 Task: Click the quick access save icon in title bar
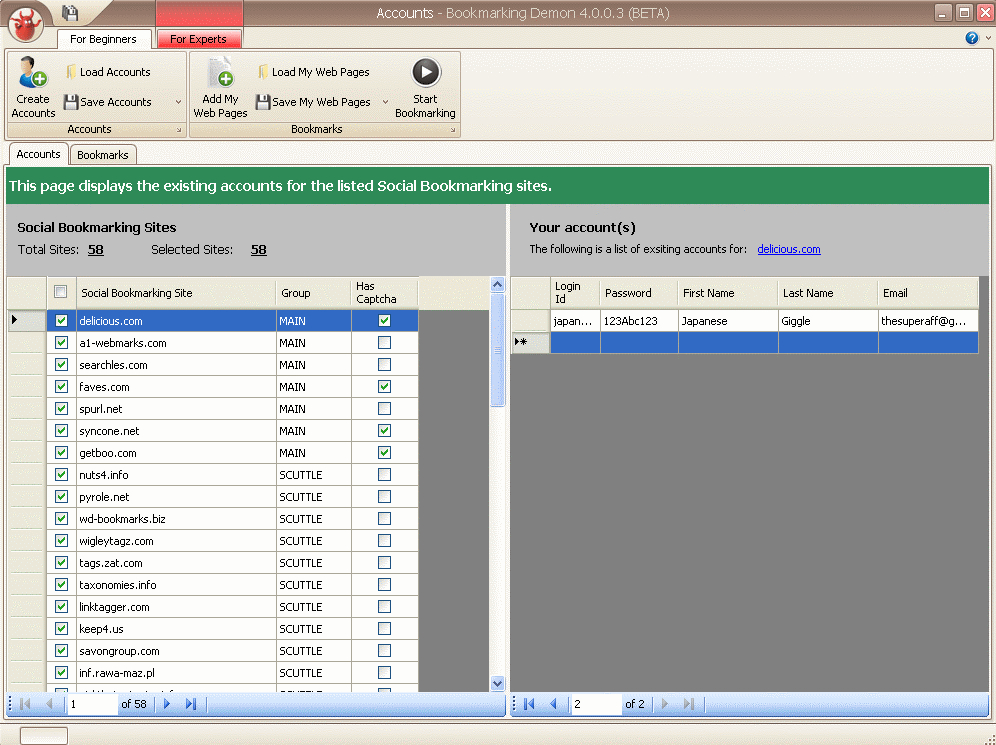[x=70, y=12]
